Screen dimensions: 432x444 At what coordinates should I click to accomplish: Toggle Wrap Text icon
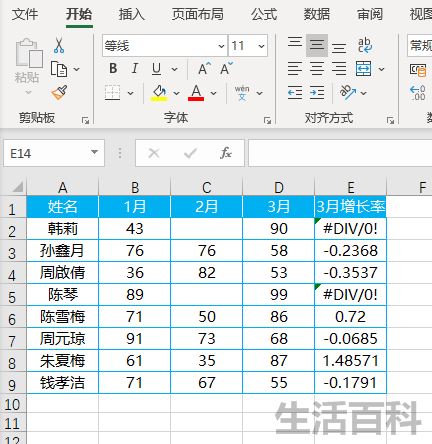[x=364, y=45]
